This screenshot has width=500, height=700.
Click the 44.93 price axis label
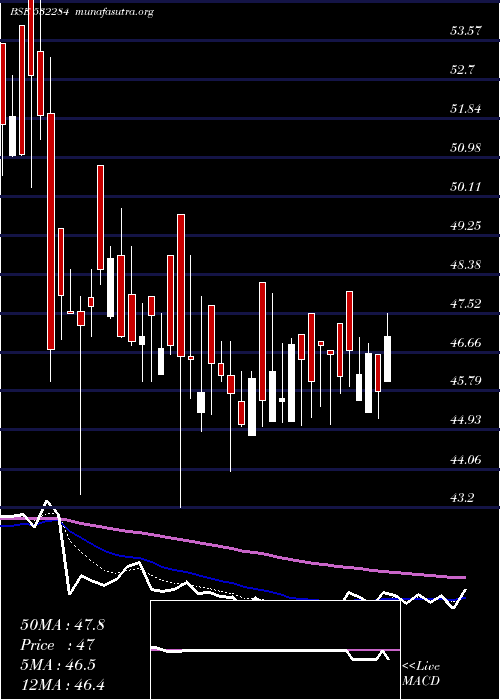[x=466, y=419]
